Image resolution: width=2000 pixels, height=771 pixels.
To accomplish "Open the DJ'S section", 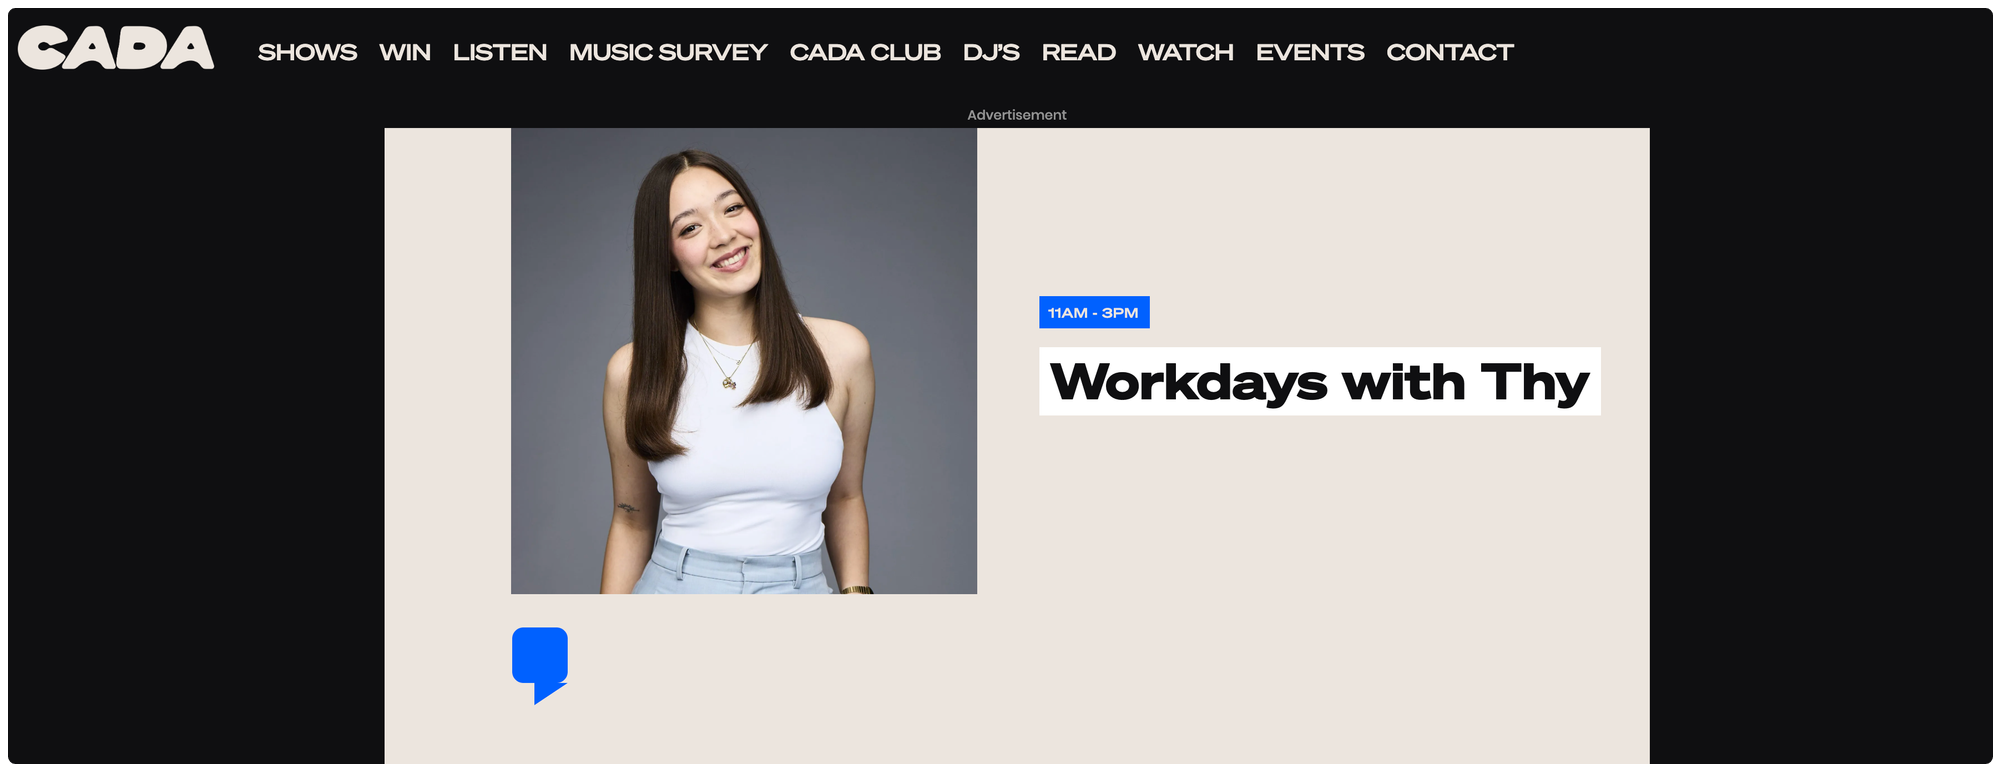I will [x=991, y=52].
